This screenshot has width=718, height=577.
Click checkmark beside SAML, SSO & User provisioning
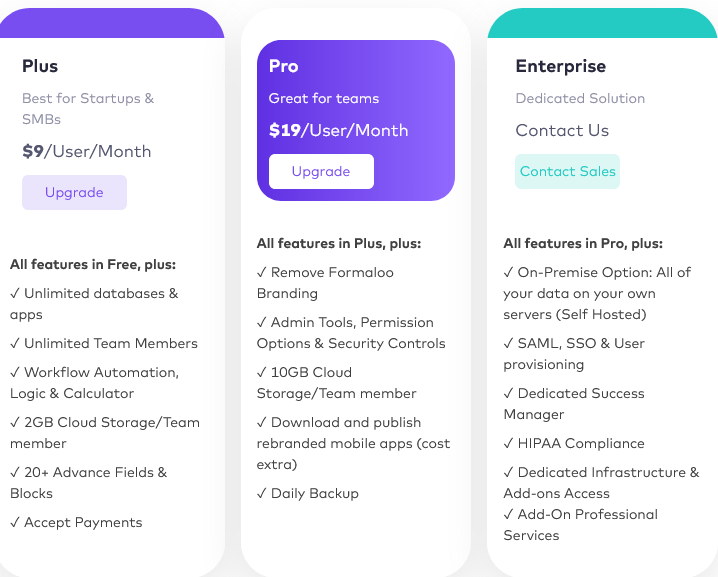point(509,343)
